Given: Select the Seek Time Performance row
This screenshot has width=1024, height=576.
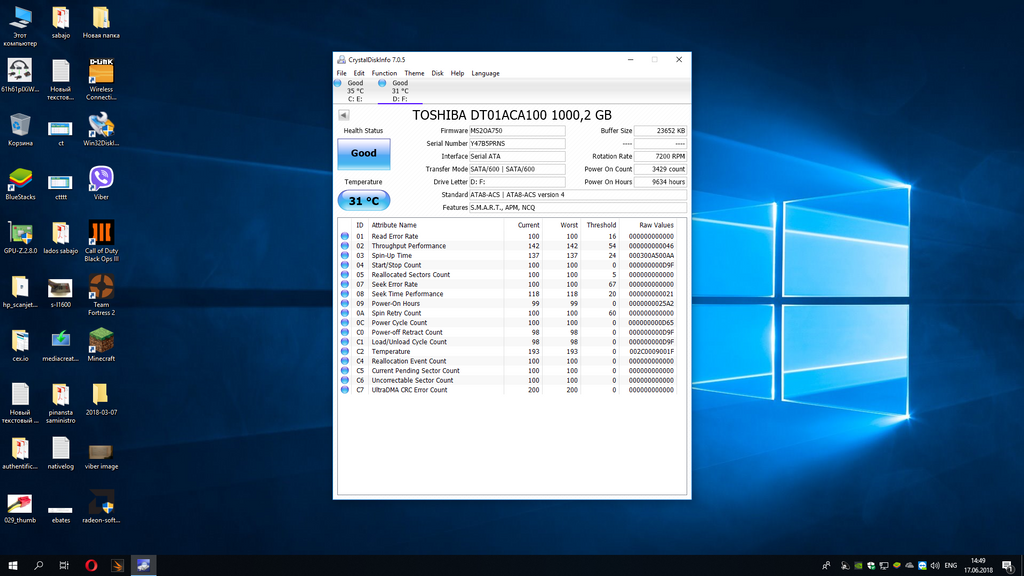Looking at the screenshot, I should tap(507, 294).
